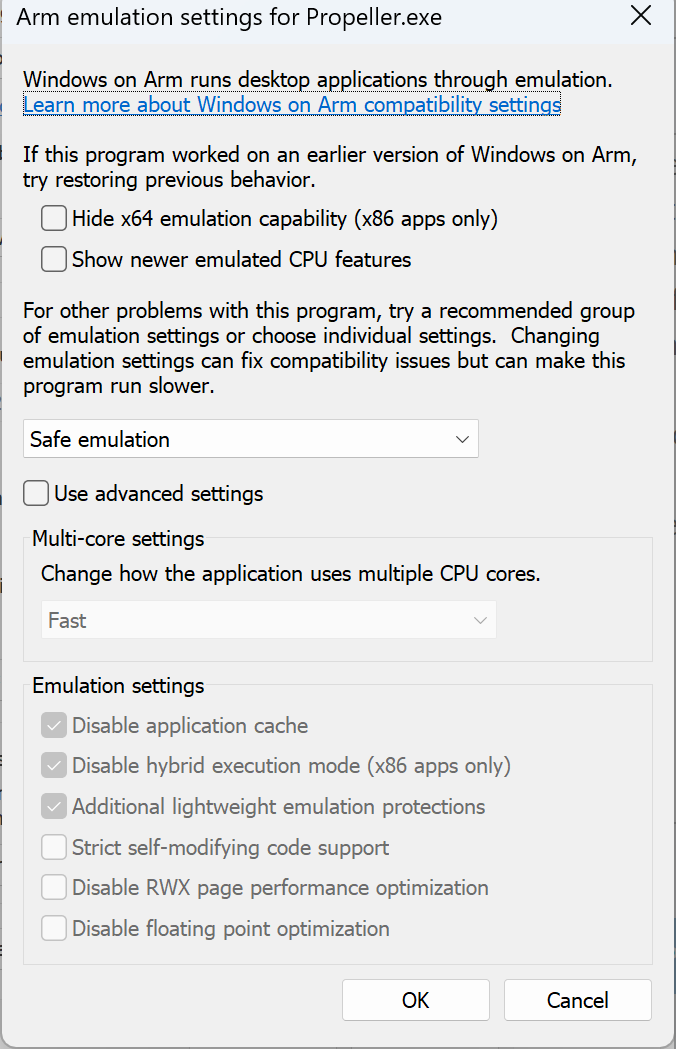Click the Cancel button
Viewport: 676px width, 1049px height.
[x=578, y=1000]
